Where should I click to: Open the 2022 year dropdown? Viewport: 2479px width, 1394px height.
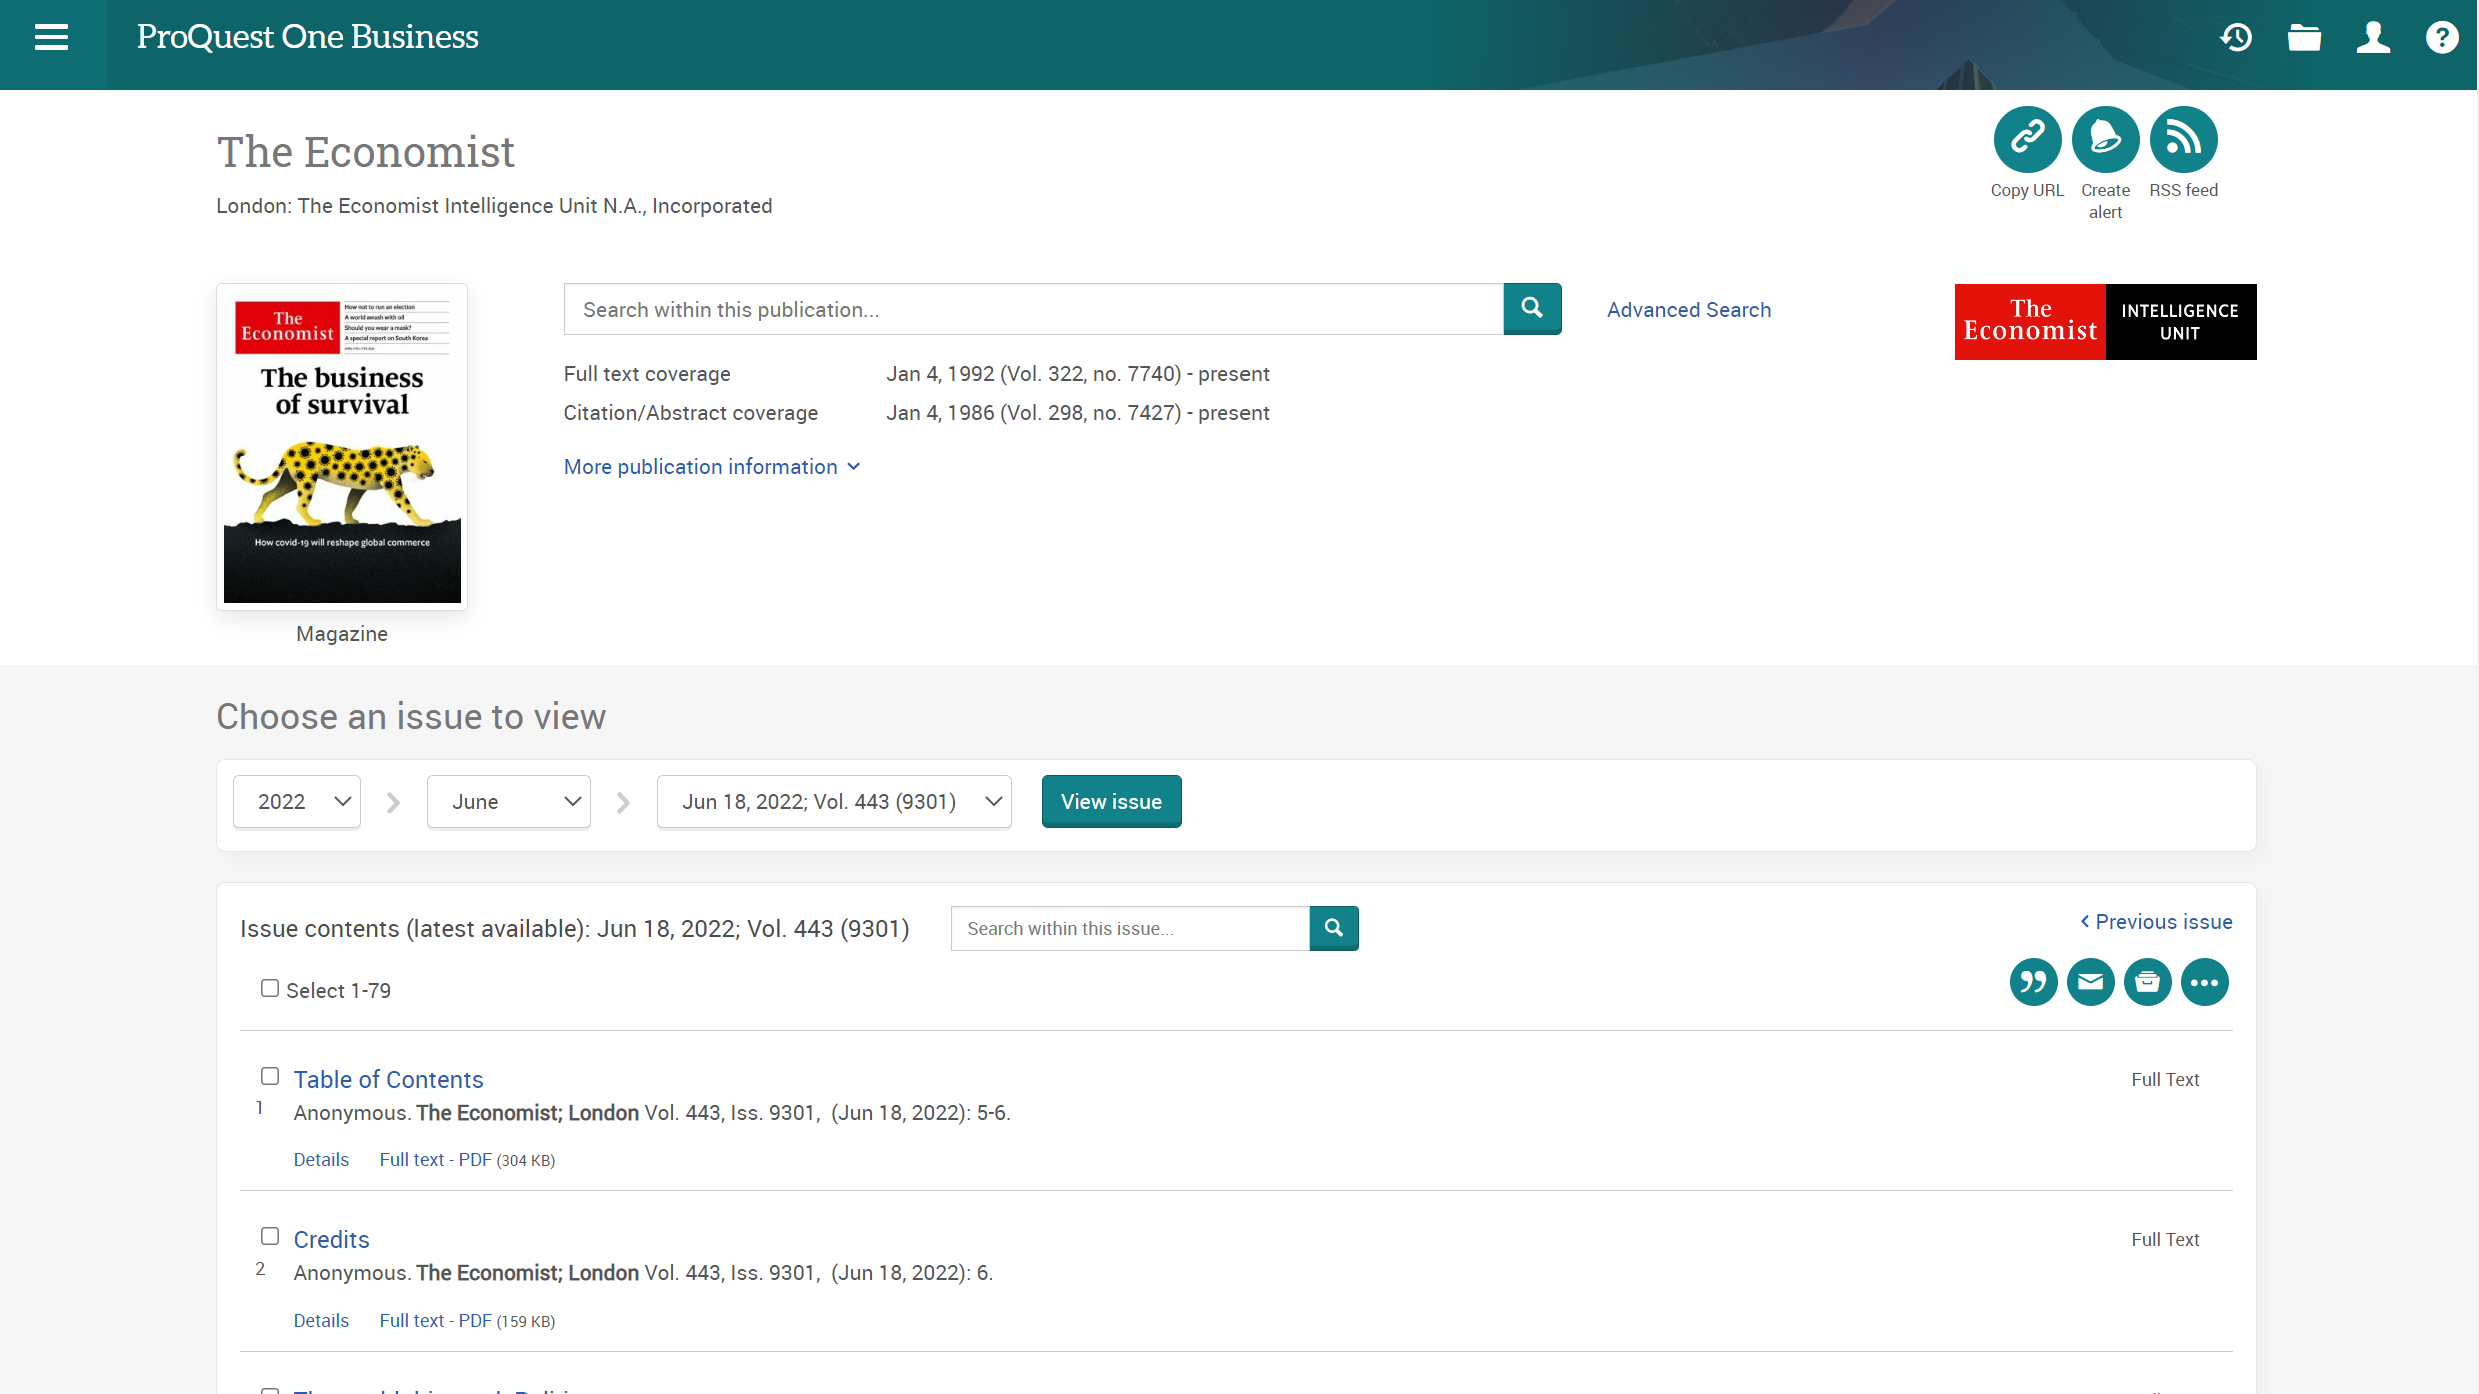[x=297, y=801]
